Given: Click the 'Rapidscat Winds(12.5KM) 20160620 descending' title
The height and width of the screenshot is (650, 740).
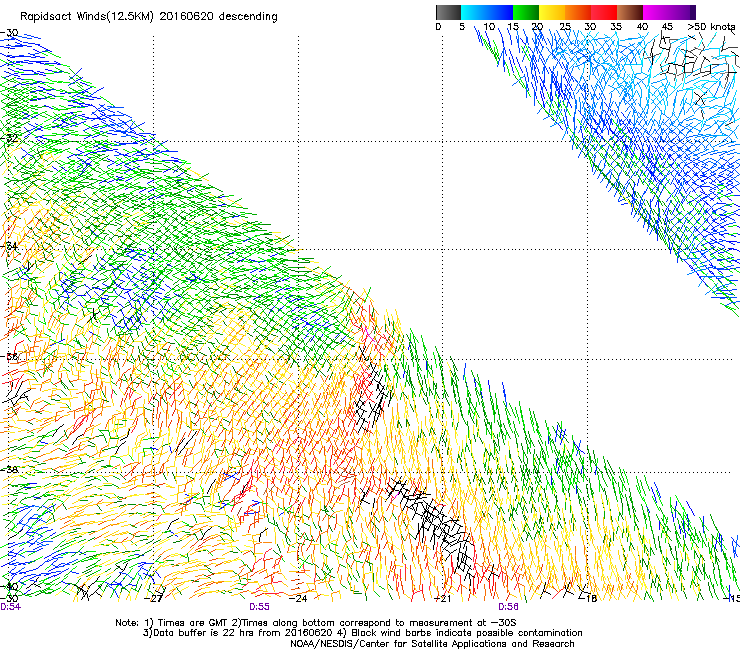Looking at the screenshot, I should point(149,17).
